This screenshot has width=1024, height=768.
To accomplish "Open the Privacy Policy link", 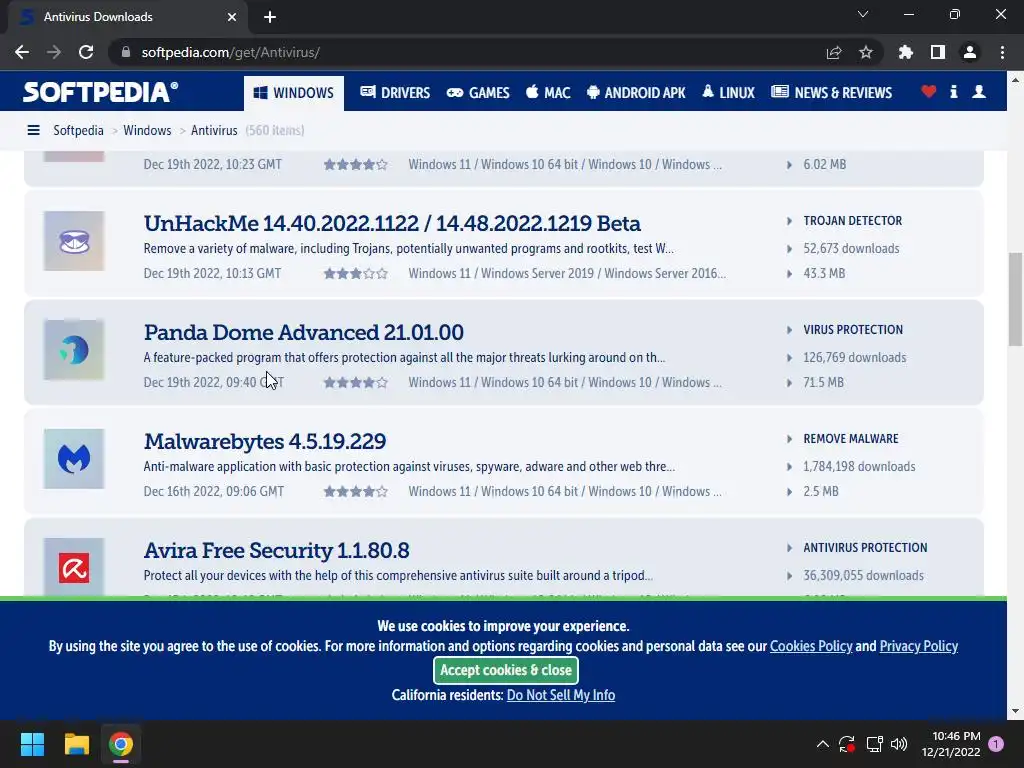I will click(x=918, y=646).
